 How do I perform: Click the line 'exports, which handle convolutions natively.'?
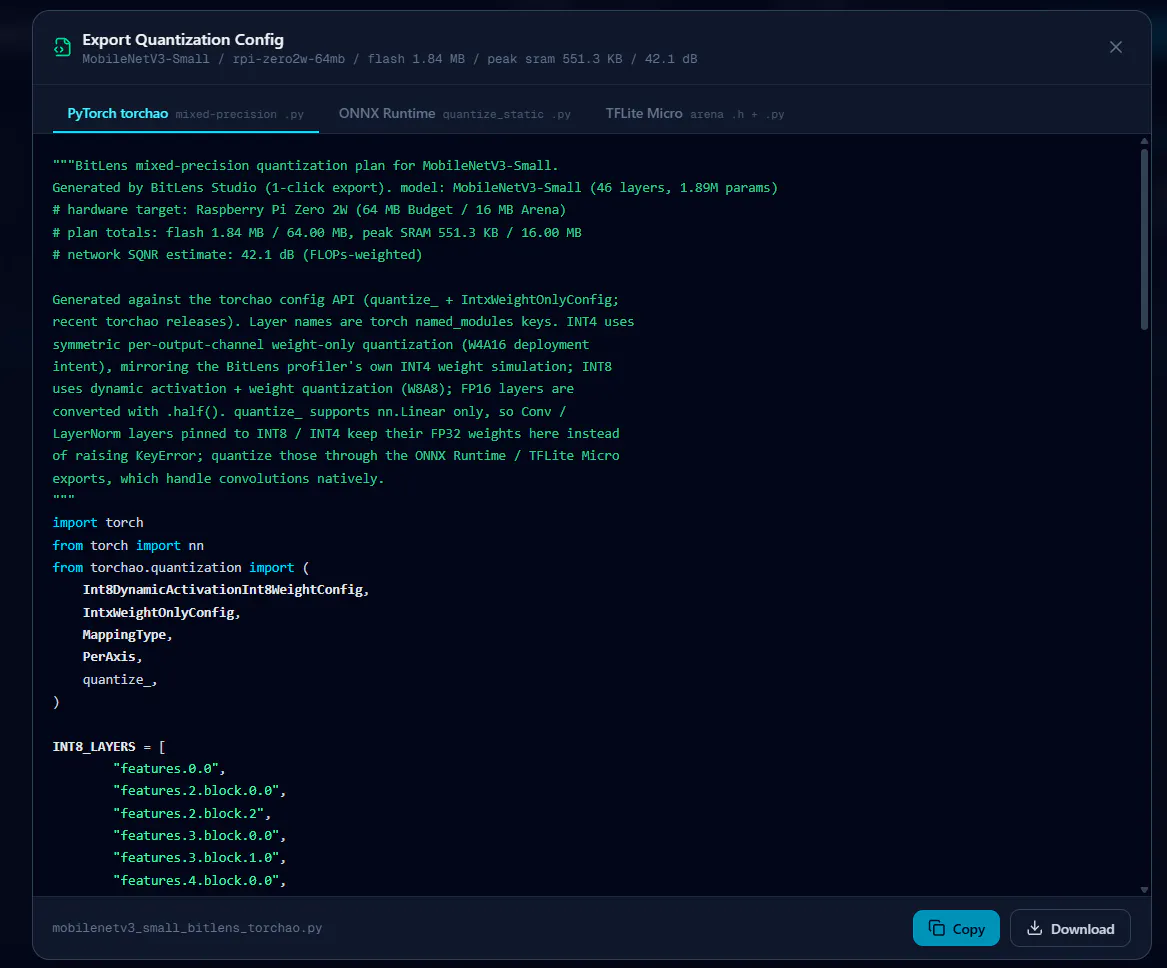pyautogui.click(x=218, y=478)
